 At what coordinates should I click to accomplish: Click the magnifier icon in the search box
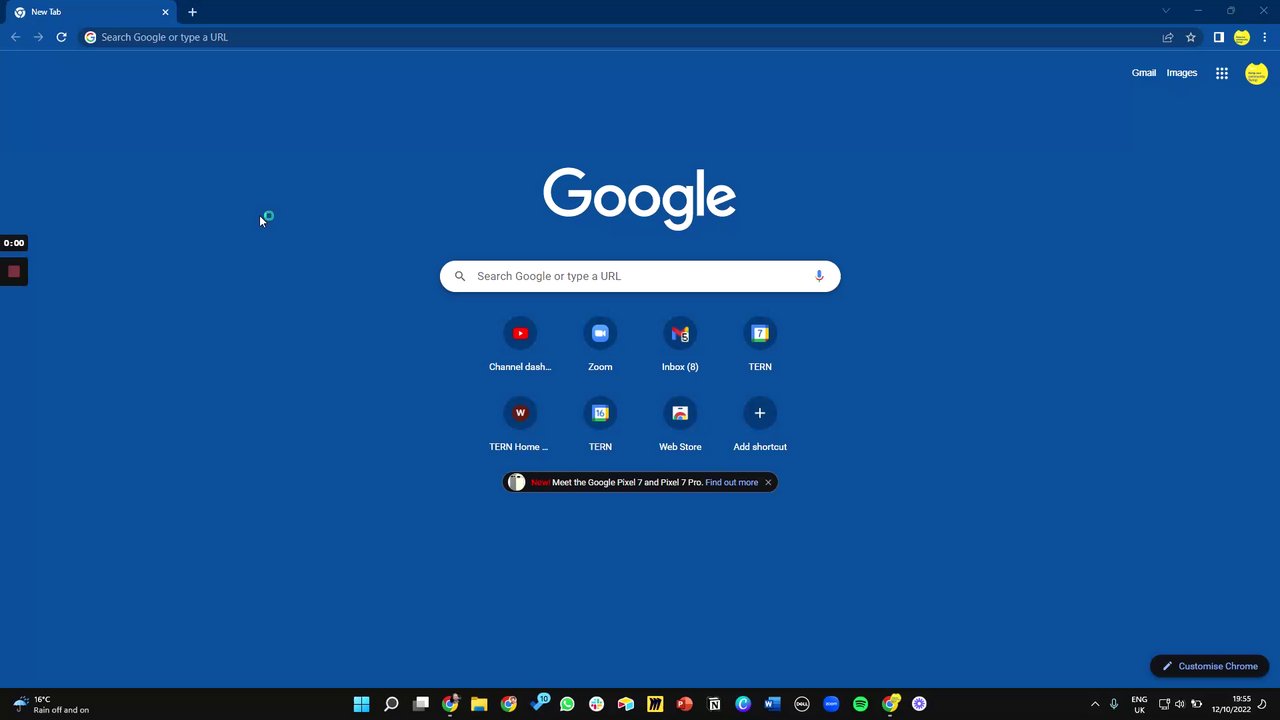point(460,276)
